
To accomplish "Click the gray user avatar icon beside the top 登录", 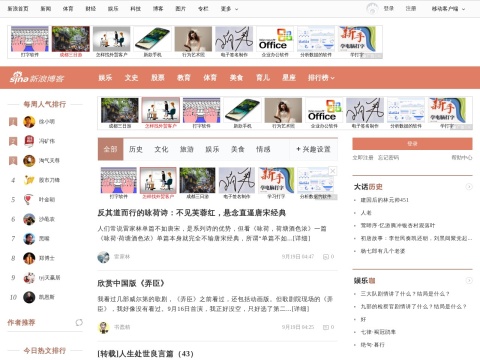I will pos(372,9).
